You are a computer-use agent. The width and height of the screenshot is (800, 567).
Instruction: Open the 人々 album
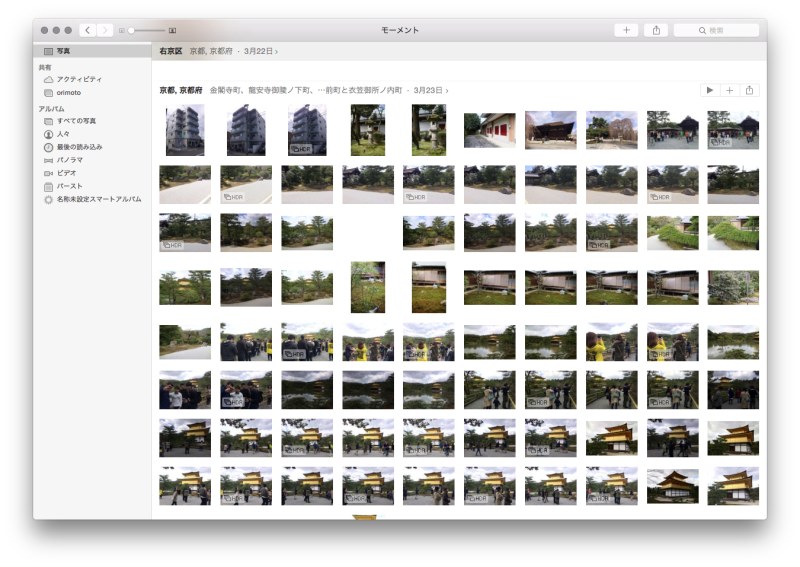pos(63,134)
